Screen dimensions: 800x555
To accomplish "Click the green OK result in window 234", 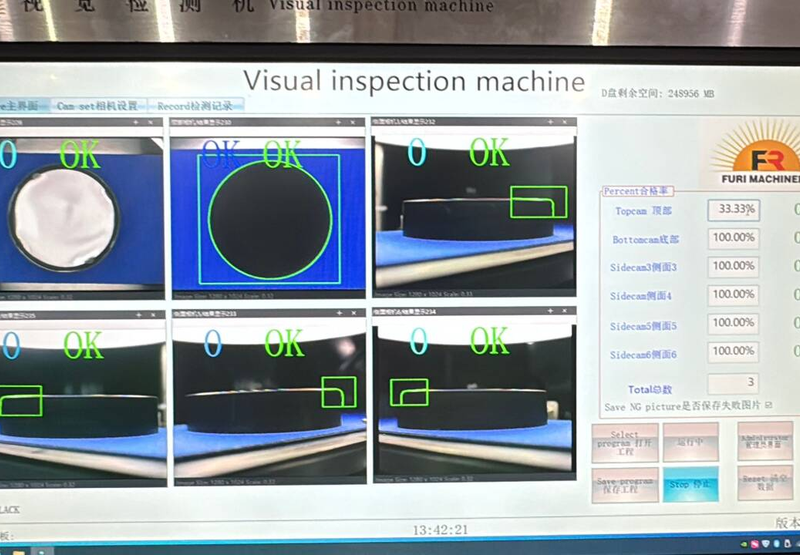I will tap(490, 341).
